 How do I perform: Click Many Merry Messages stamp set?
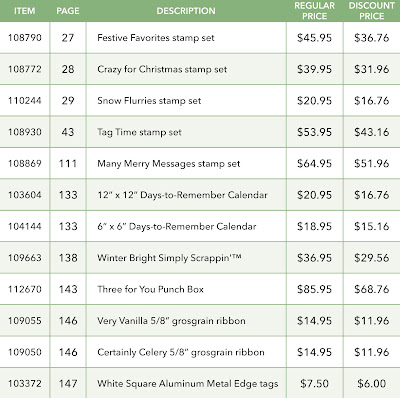point(169,164)
